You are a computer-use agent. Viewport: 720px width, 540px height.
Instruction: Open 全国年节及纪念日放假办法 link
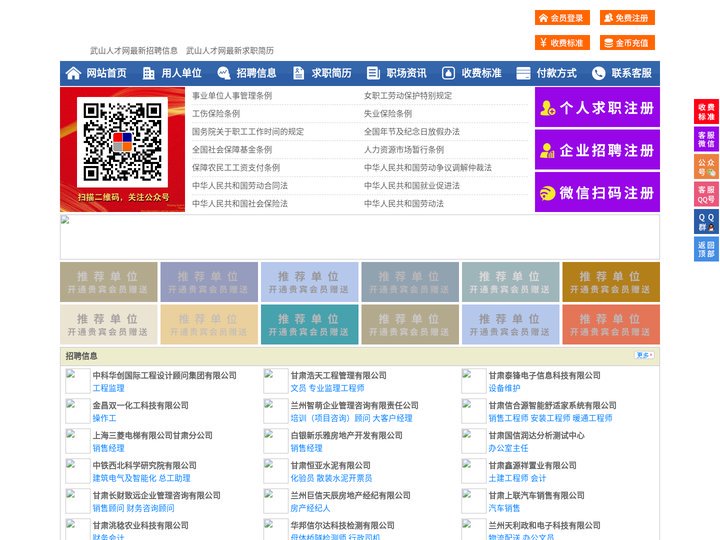412,131
